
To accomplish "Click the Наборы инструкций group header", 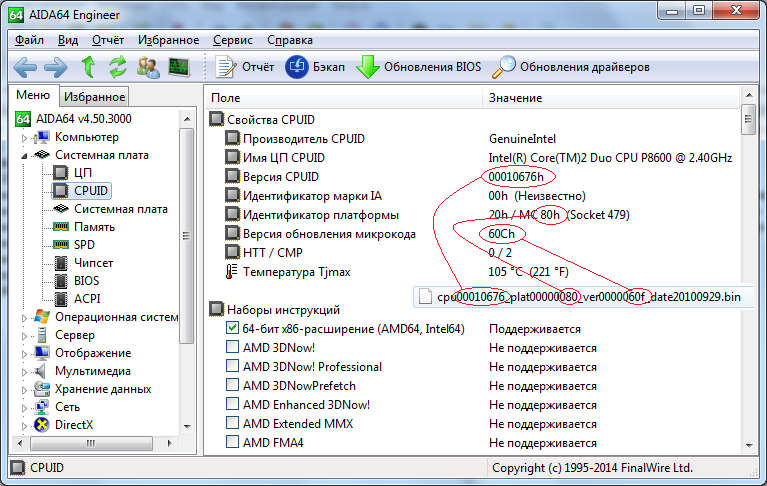I will coord(283,309).
